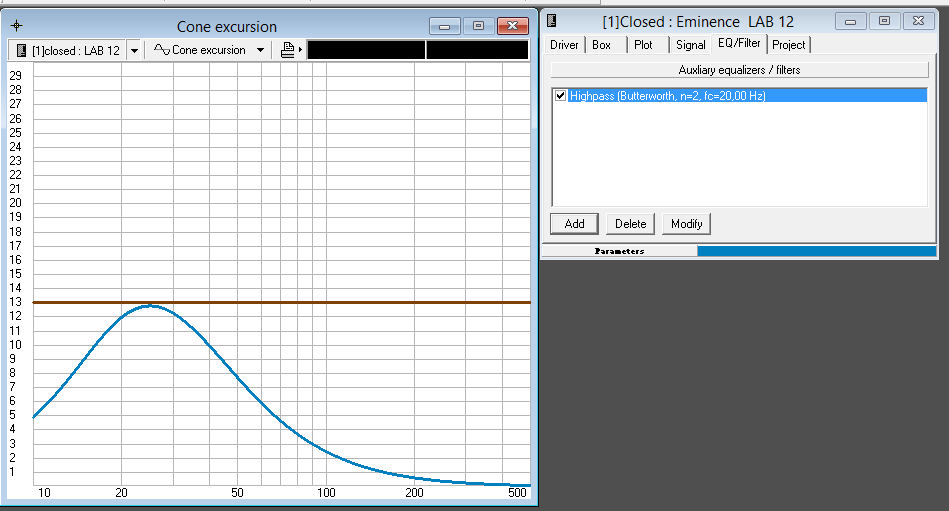Go to the Signal tab
Image resolution: width=949 pixels, height=511 pixels.
point(690,45)
